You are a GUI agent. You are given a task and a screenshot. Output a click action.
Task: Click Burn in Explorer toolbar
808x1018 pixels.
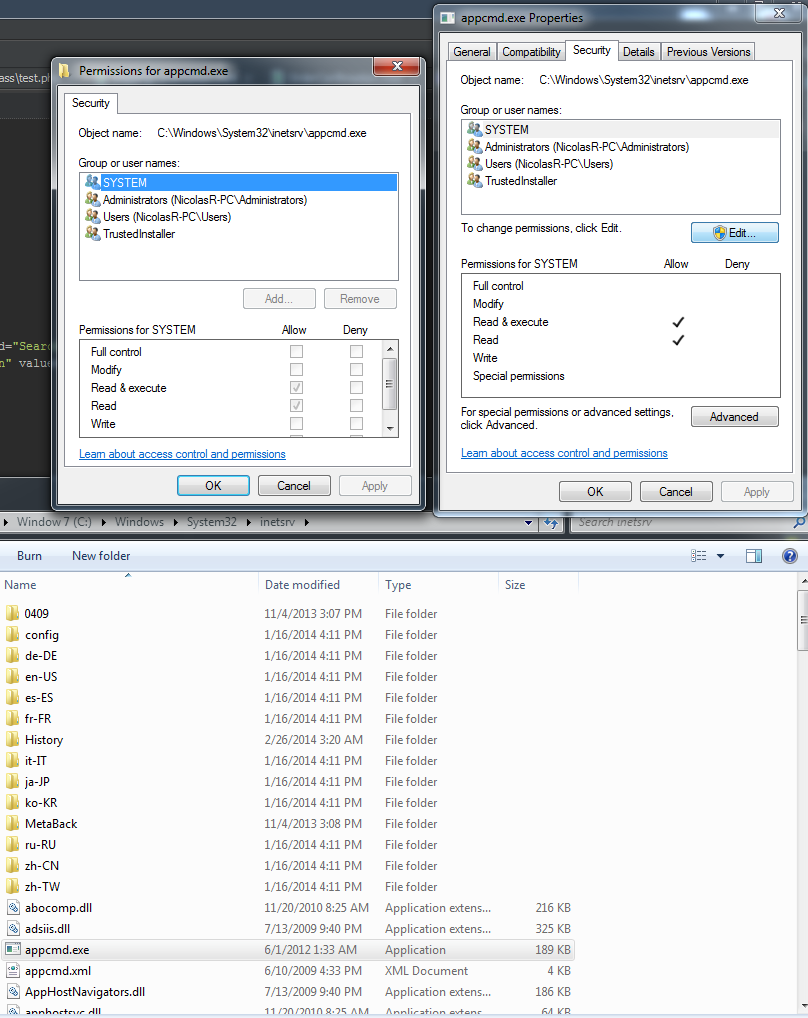tap(29, 556)
